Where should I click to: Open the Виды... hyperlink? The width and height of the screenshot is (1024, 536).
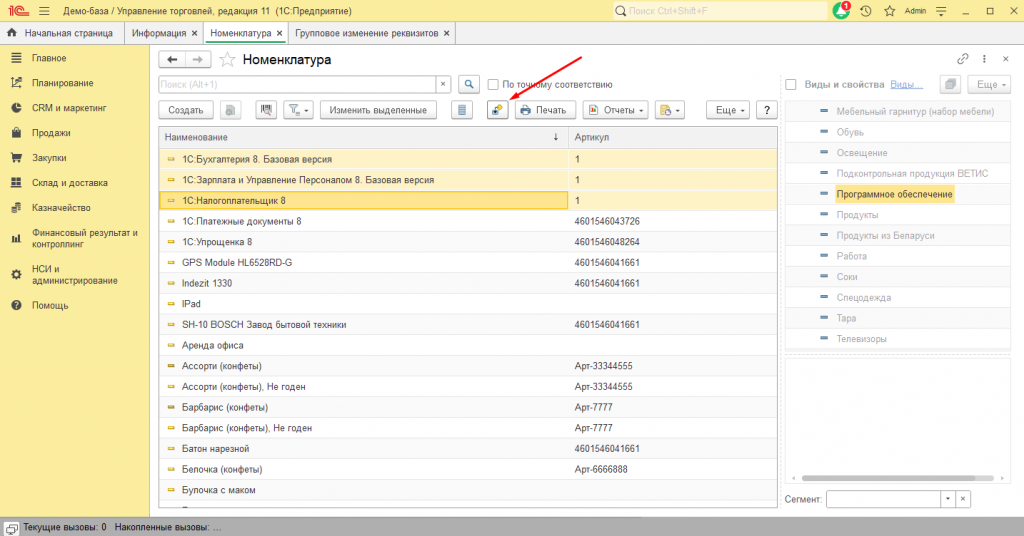(906, 84)
